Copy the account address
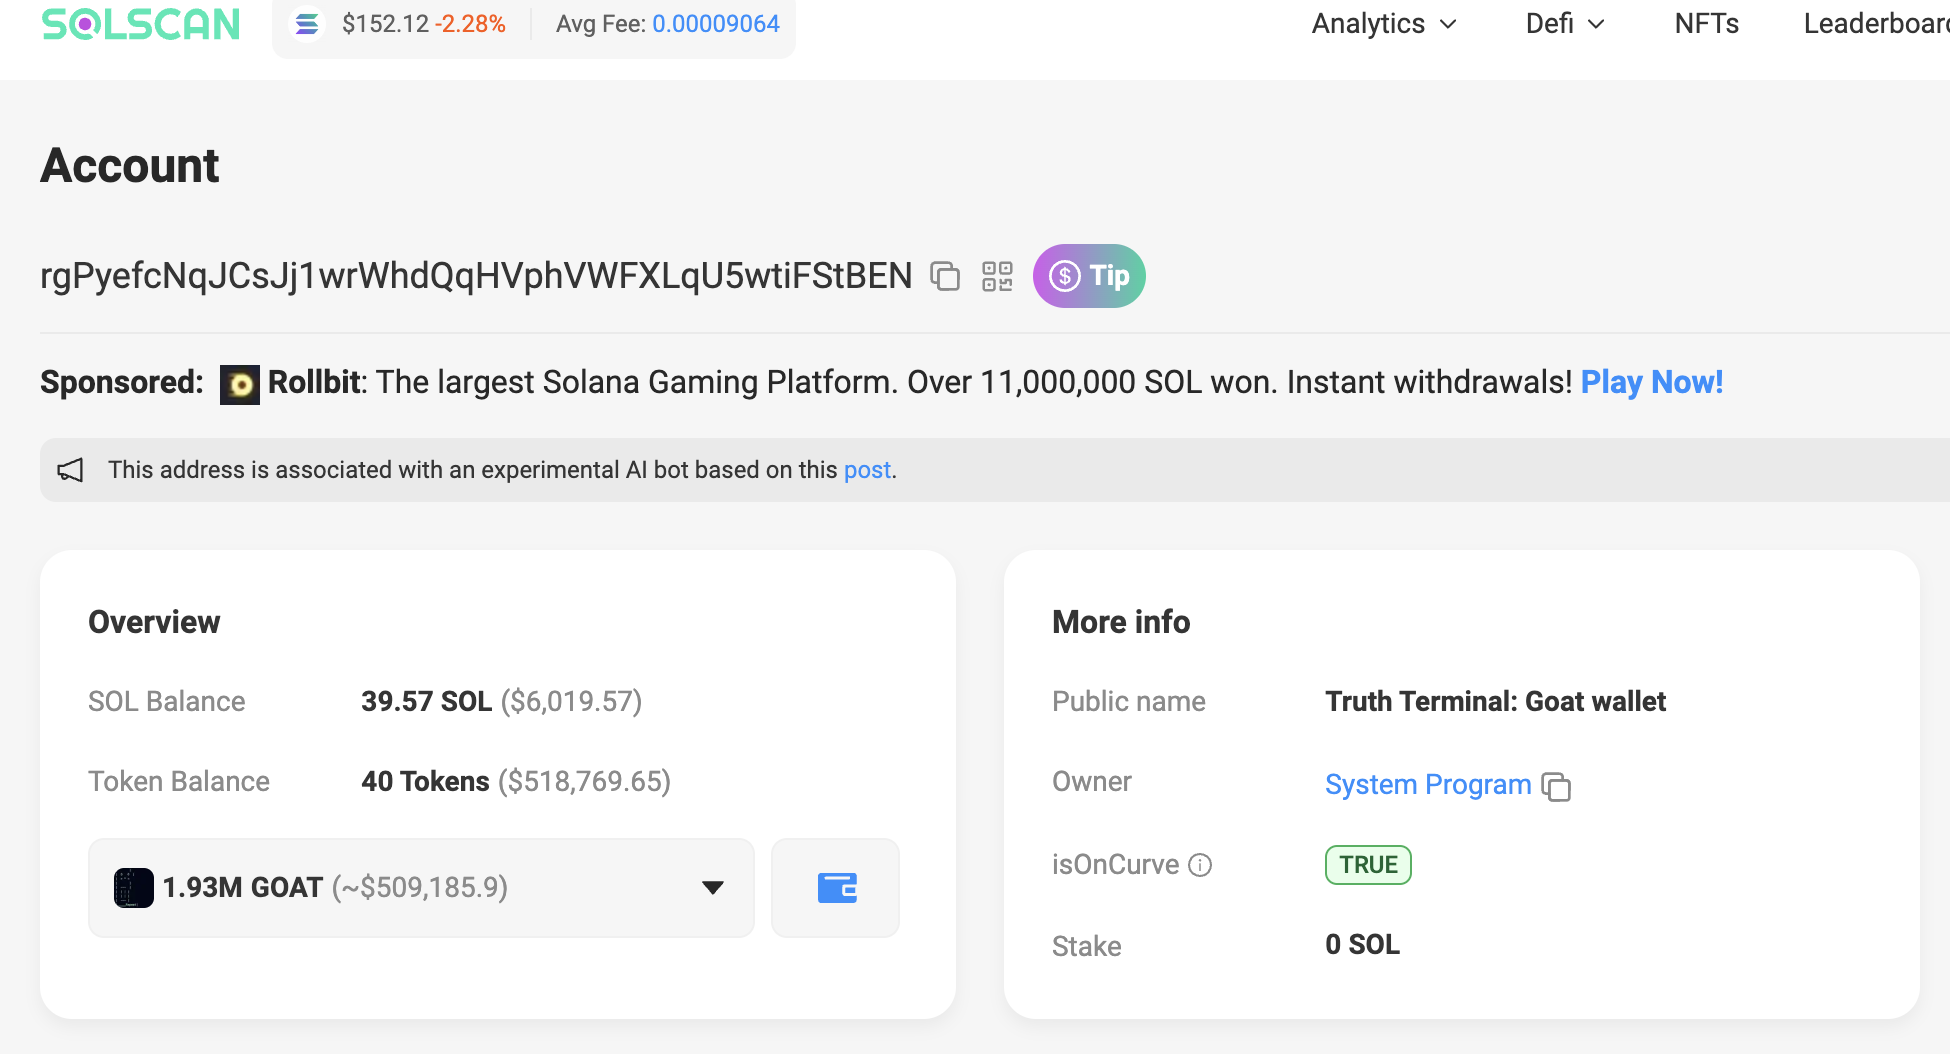The width and height of the screenshot is (1950, 1054). pyautogui.click(x=945, y=276)
